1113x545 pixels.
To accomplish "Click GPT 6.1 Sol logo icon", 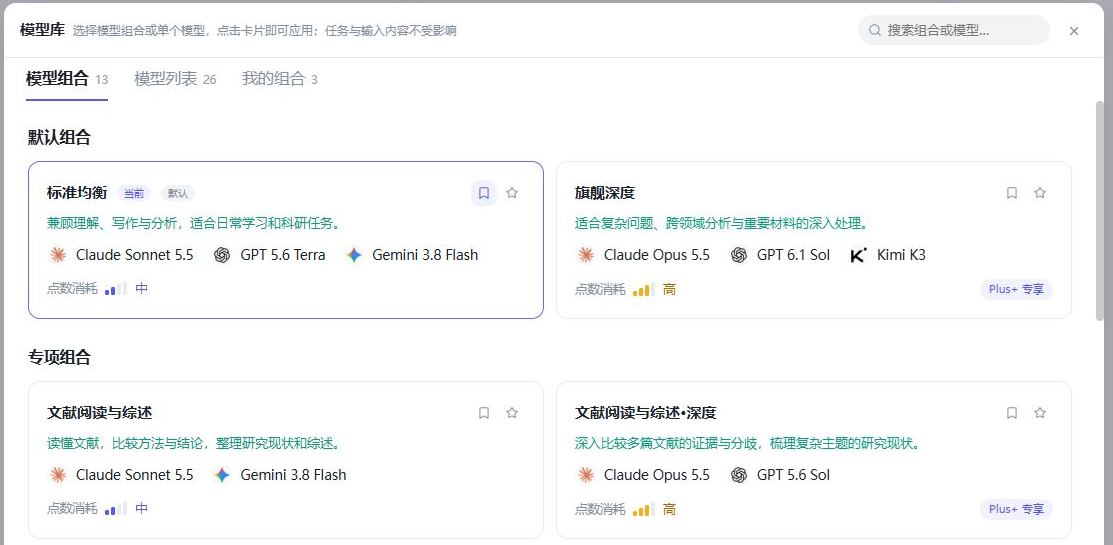I will pyautogui.click(x=739, y=255).
